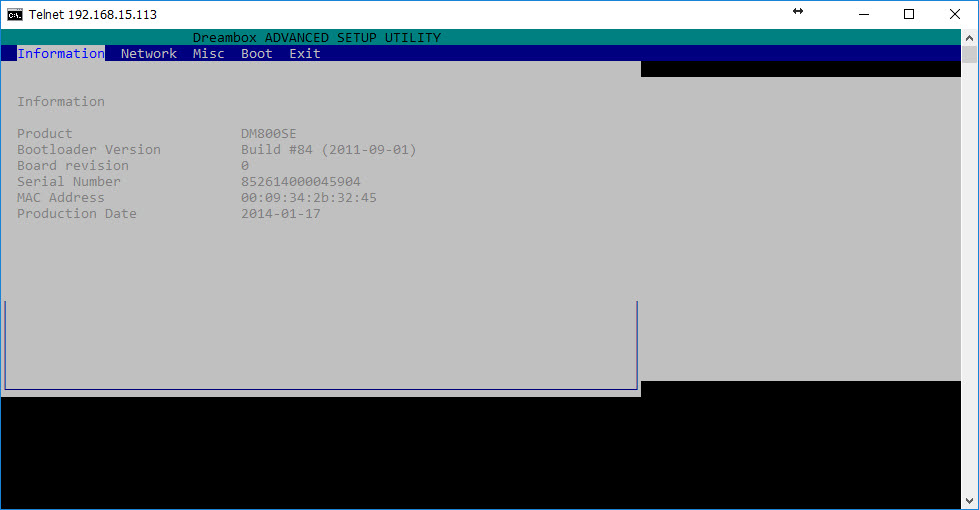This screenshot has height=510, width=979.
Task: Click the DM800SE product value
Action: (x=268, y=134)
